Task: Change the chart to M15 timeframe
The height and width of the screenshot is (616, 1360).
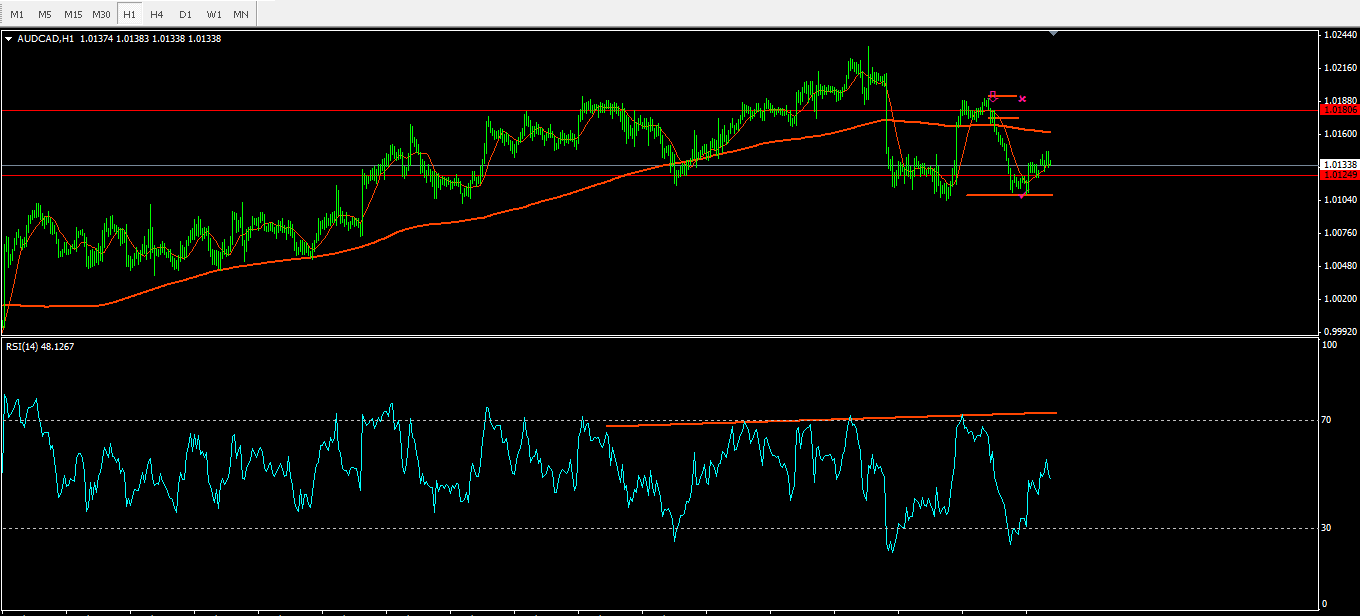Action: point(73,14)
